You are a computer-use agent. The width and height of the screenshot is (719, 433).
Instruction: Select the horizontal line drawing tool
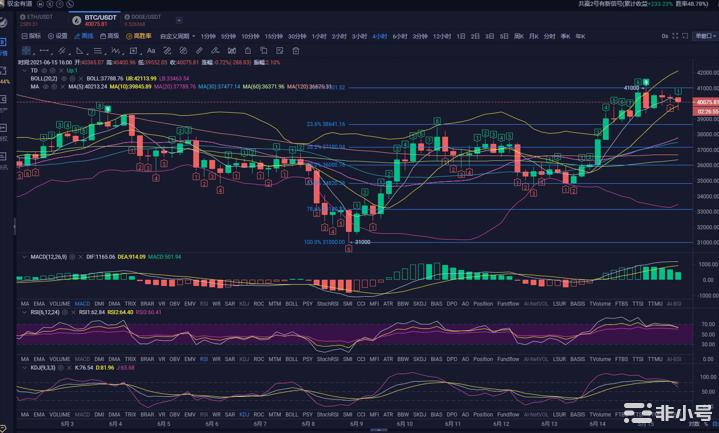point(44,50)
